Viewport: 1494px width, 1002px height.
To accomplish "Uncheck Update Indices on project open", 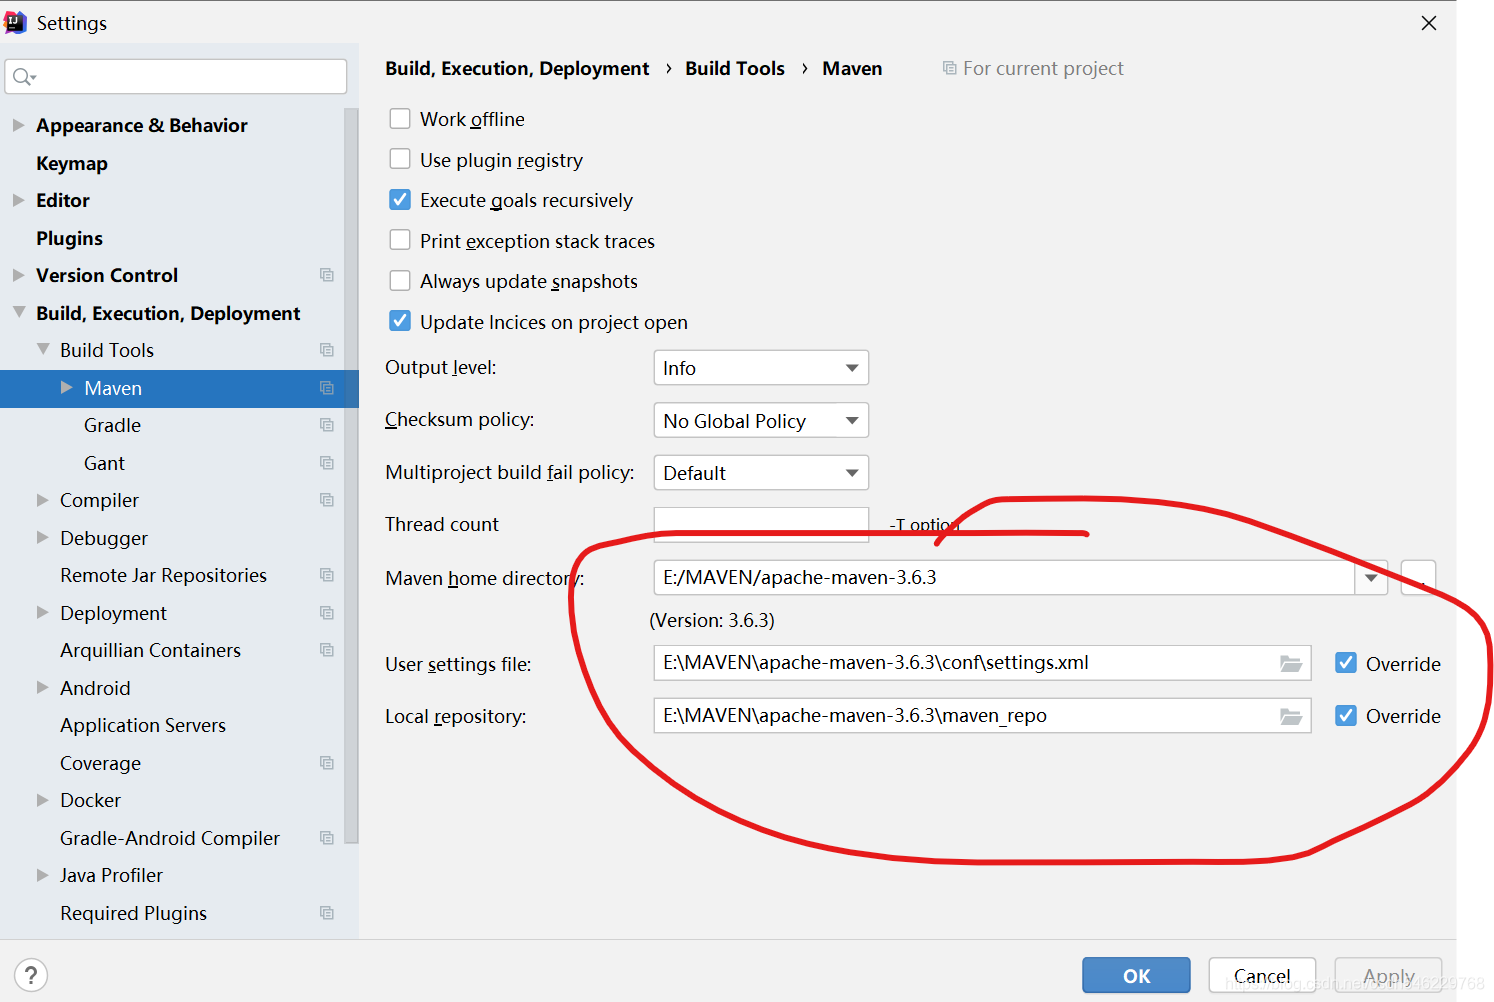I will pyautogui.click(x=400, y=321).
